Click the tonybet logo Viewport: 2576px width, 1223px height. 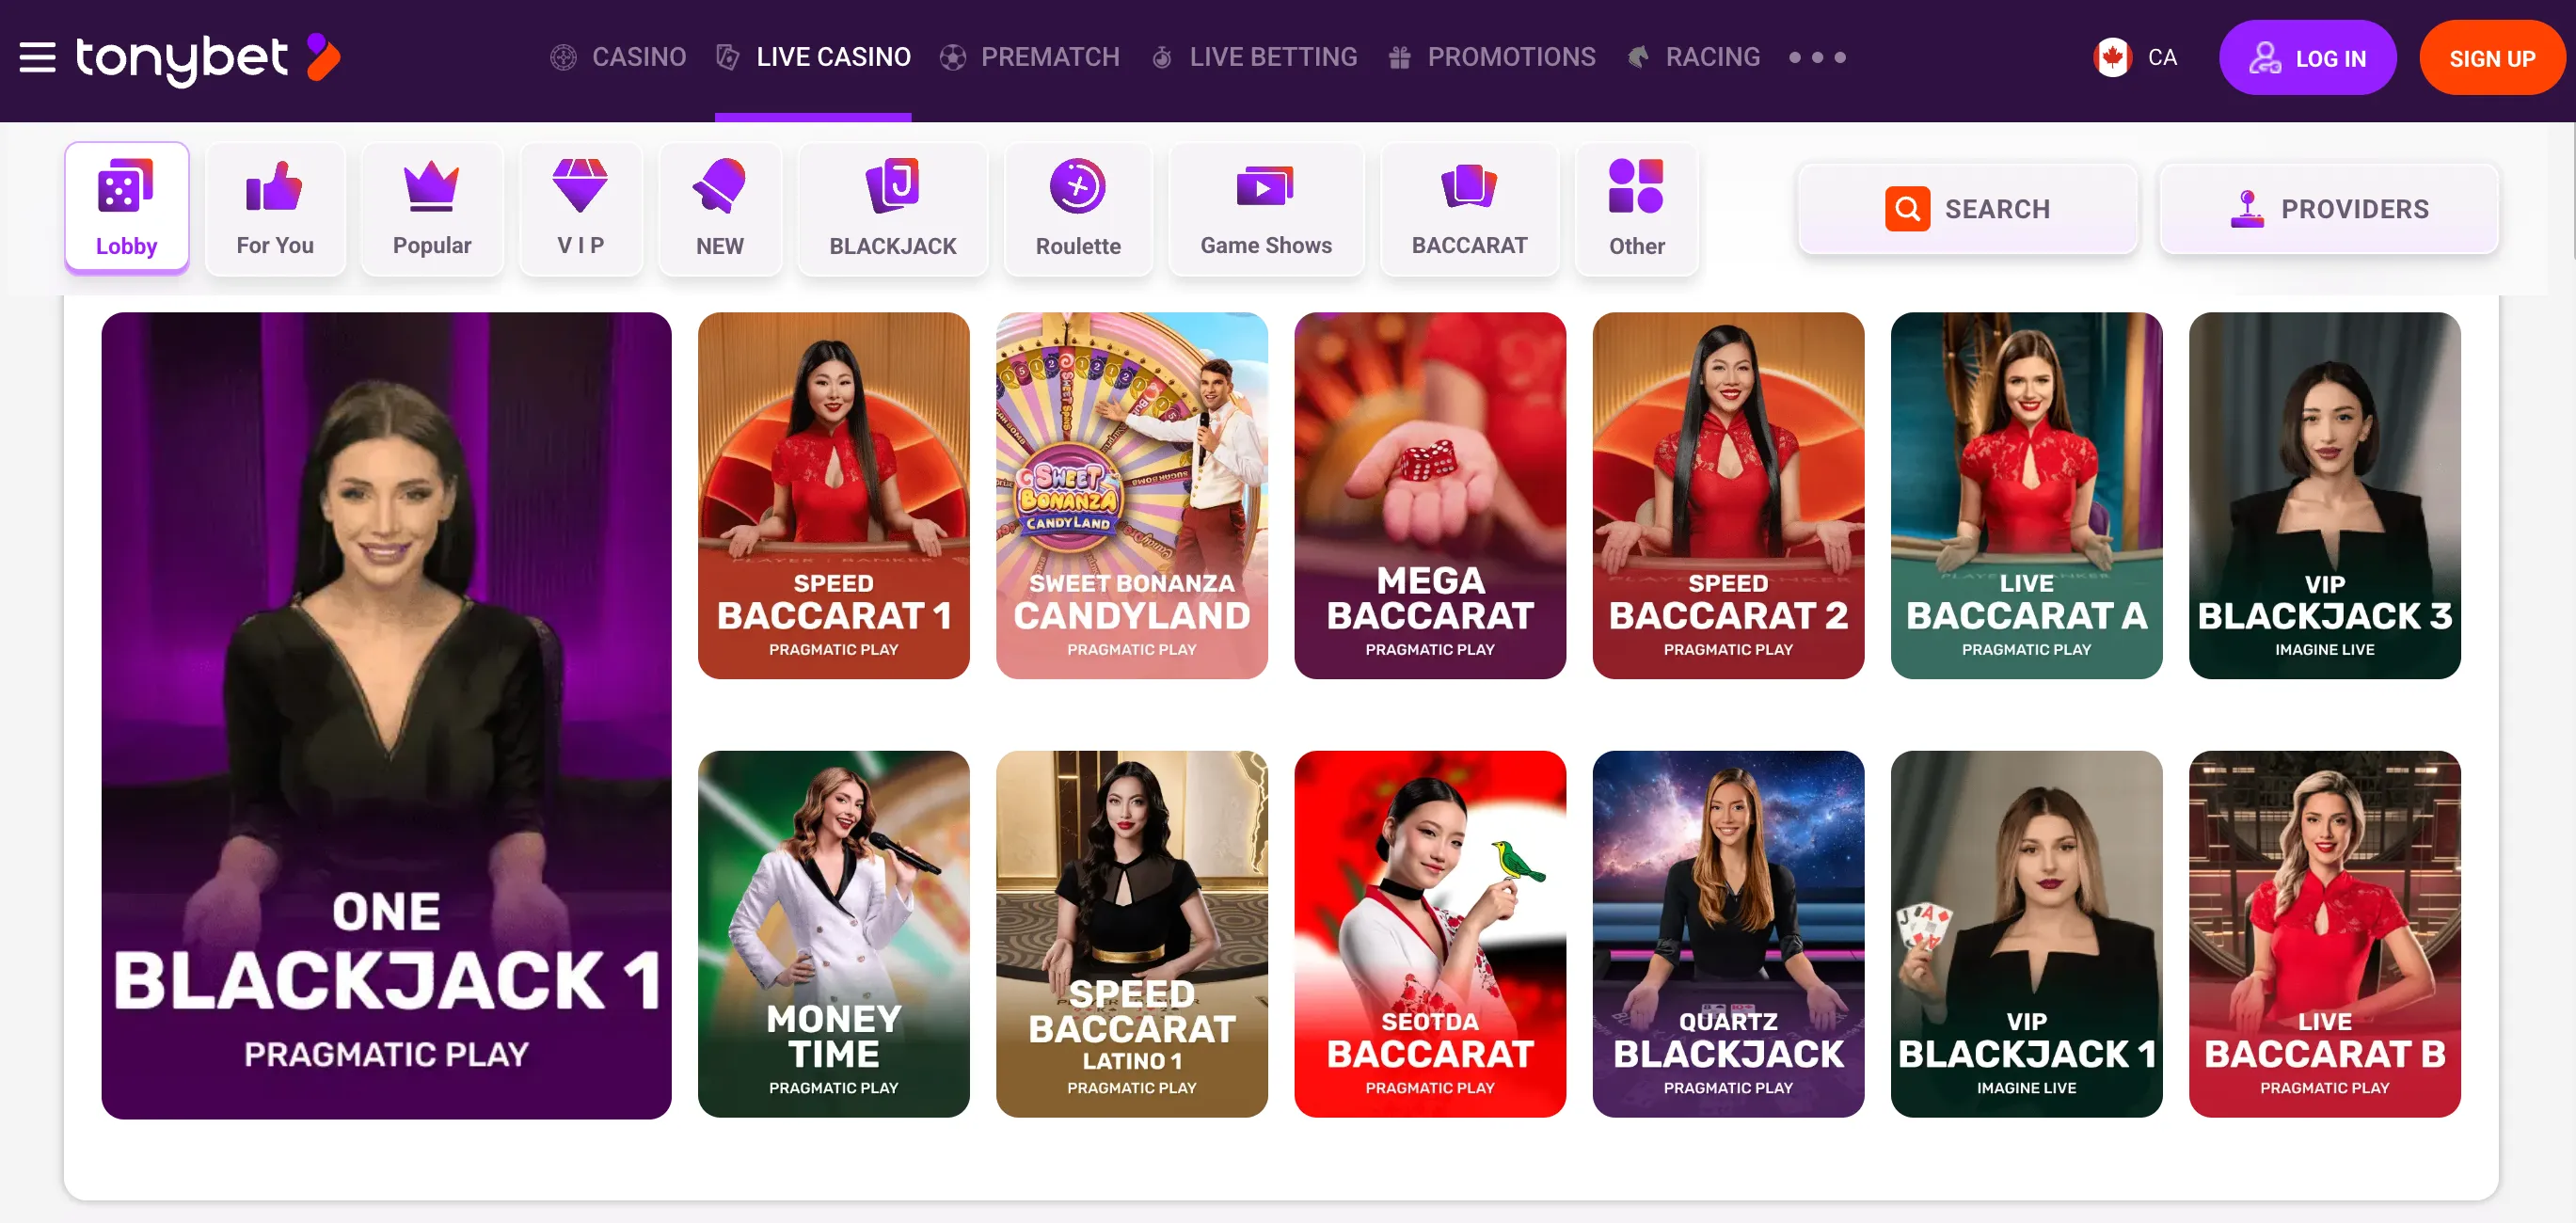pos(208,59)
